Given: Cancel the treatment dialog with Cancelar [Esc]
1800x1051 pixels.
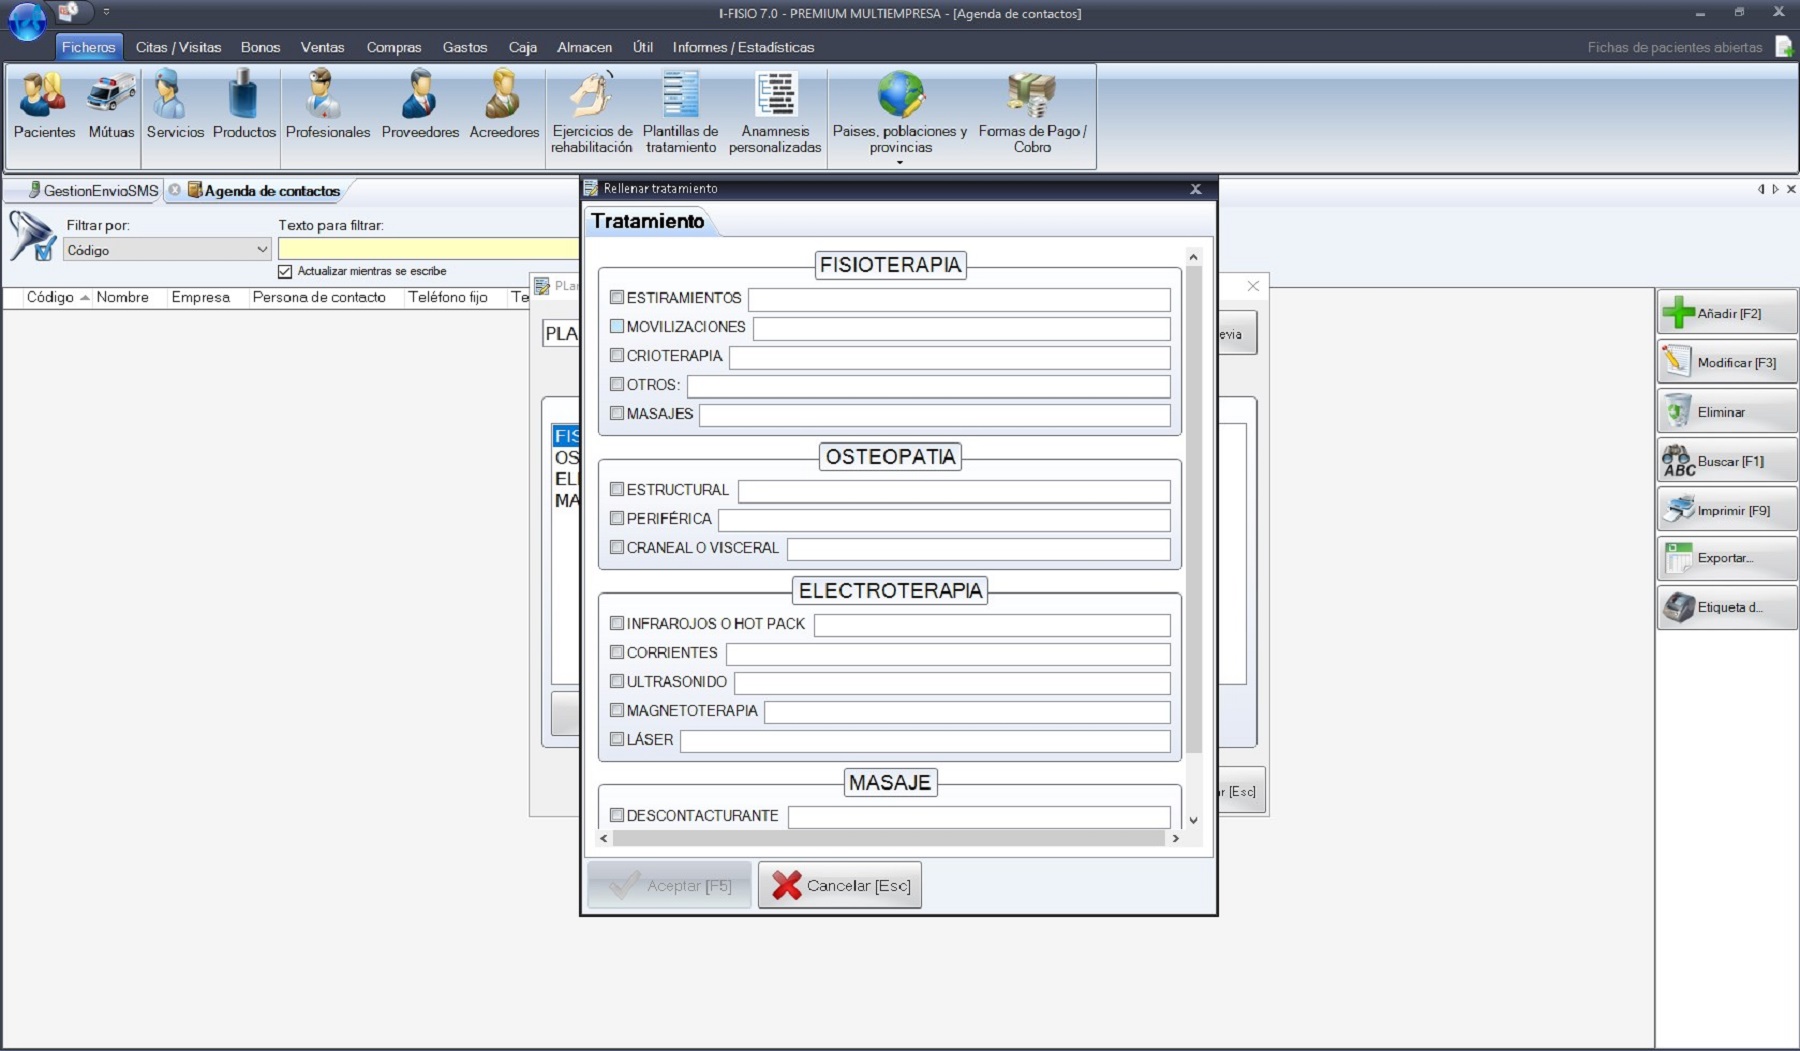Looking at the screenshot, I should pos(840,885).
